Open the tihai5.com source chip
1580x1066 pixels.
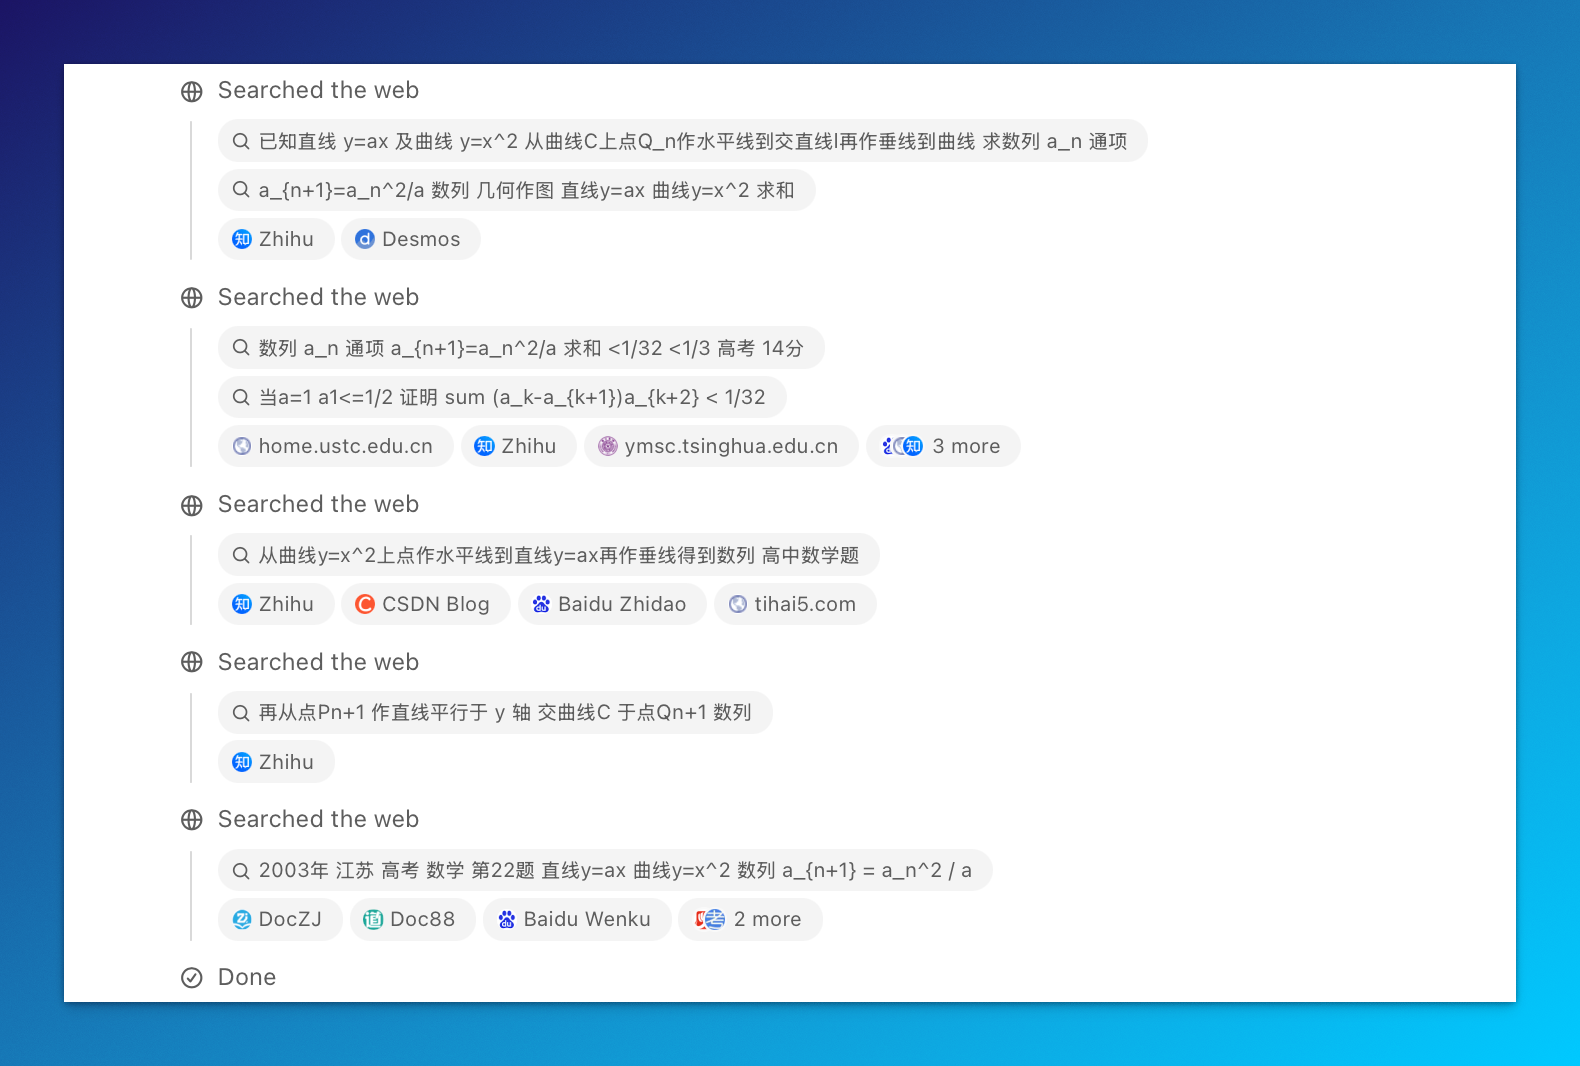(x=795, y=604)
